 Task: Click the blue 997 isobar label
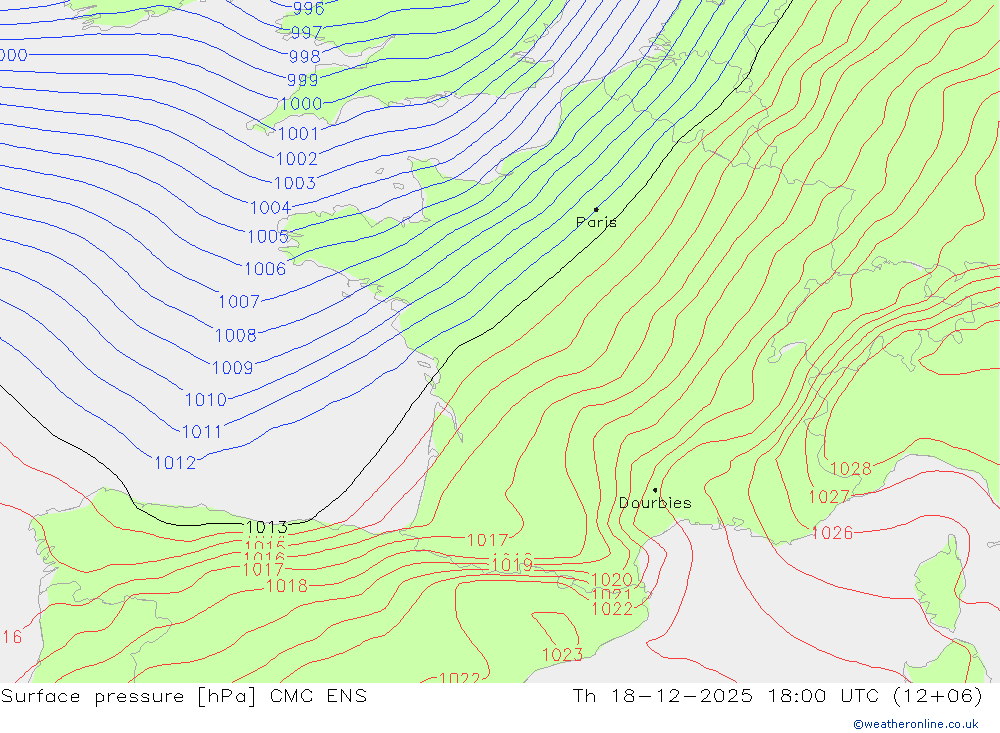pos(307,33)
